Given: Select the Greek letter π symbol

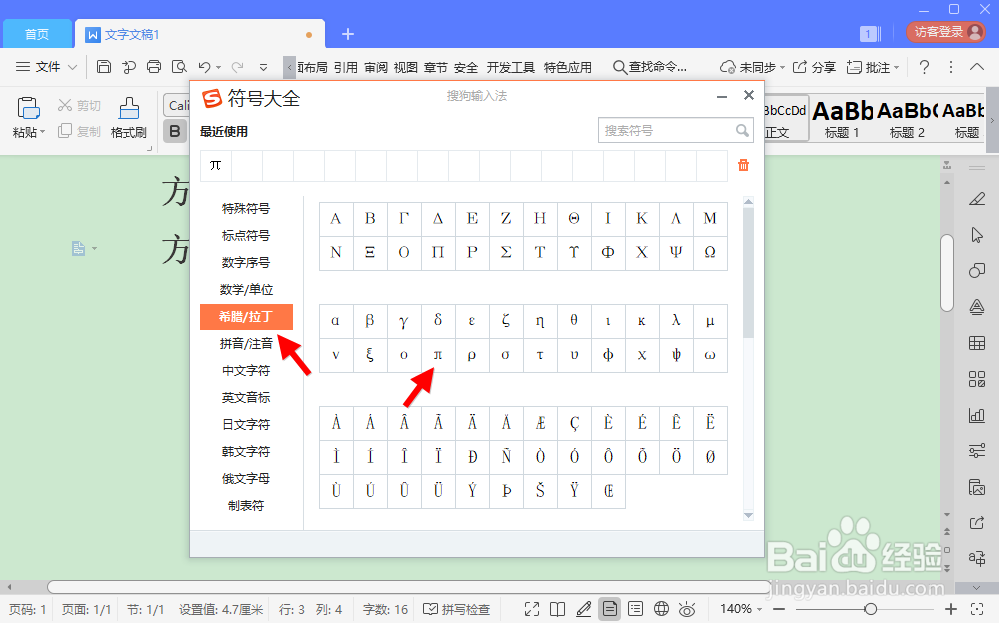Looking at the screenshot, I should pos(437,355).
